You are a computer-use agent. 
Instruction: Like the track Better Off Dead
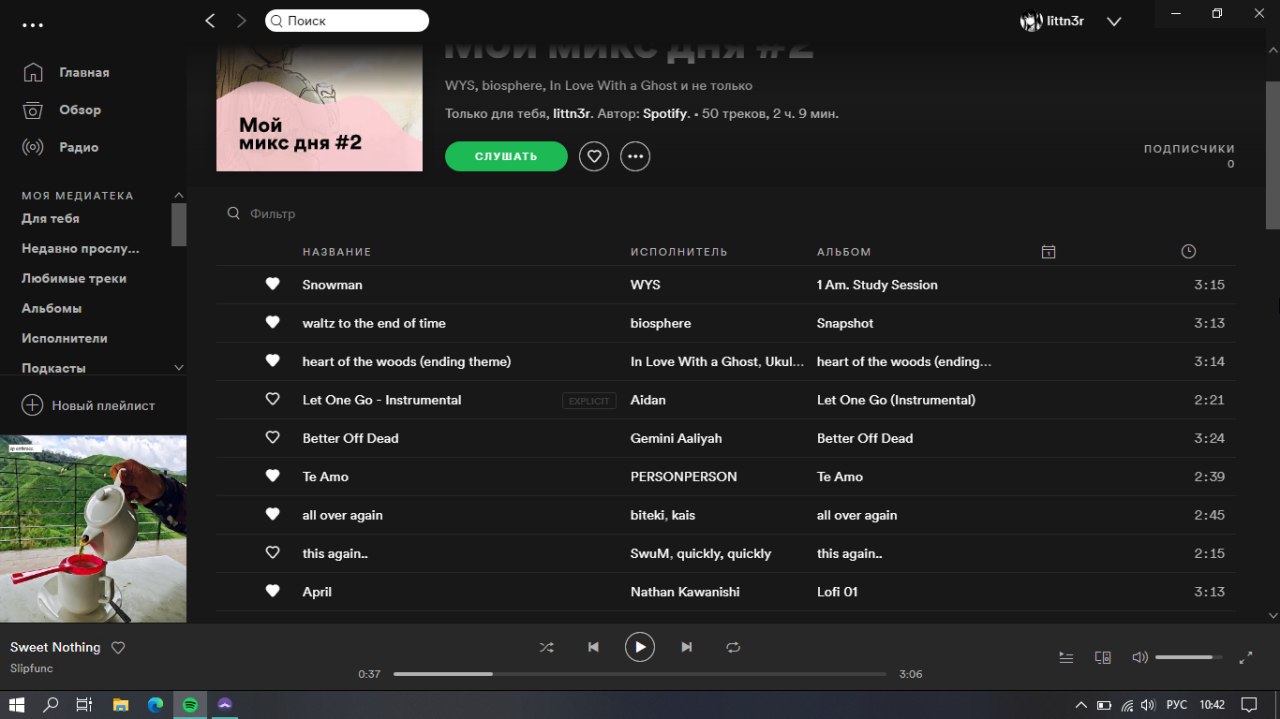(x=272, y=437)
